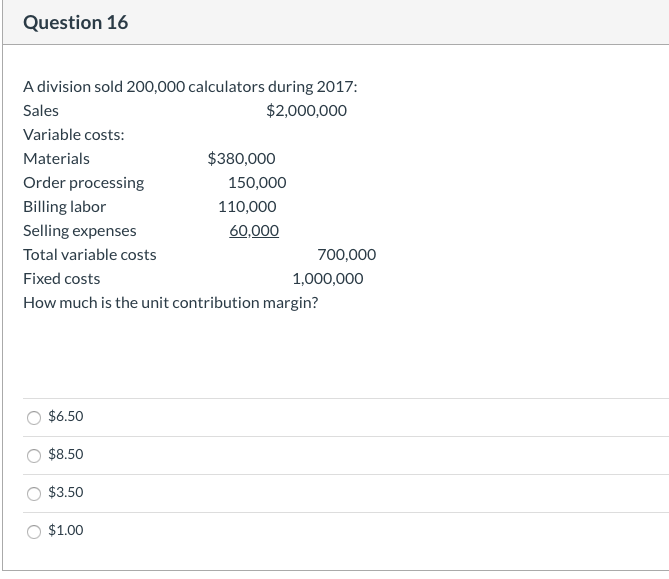The image size is (669, 579).
Task: Choose the $8.50 radio button
Action: pos(34,456)
